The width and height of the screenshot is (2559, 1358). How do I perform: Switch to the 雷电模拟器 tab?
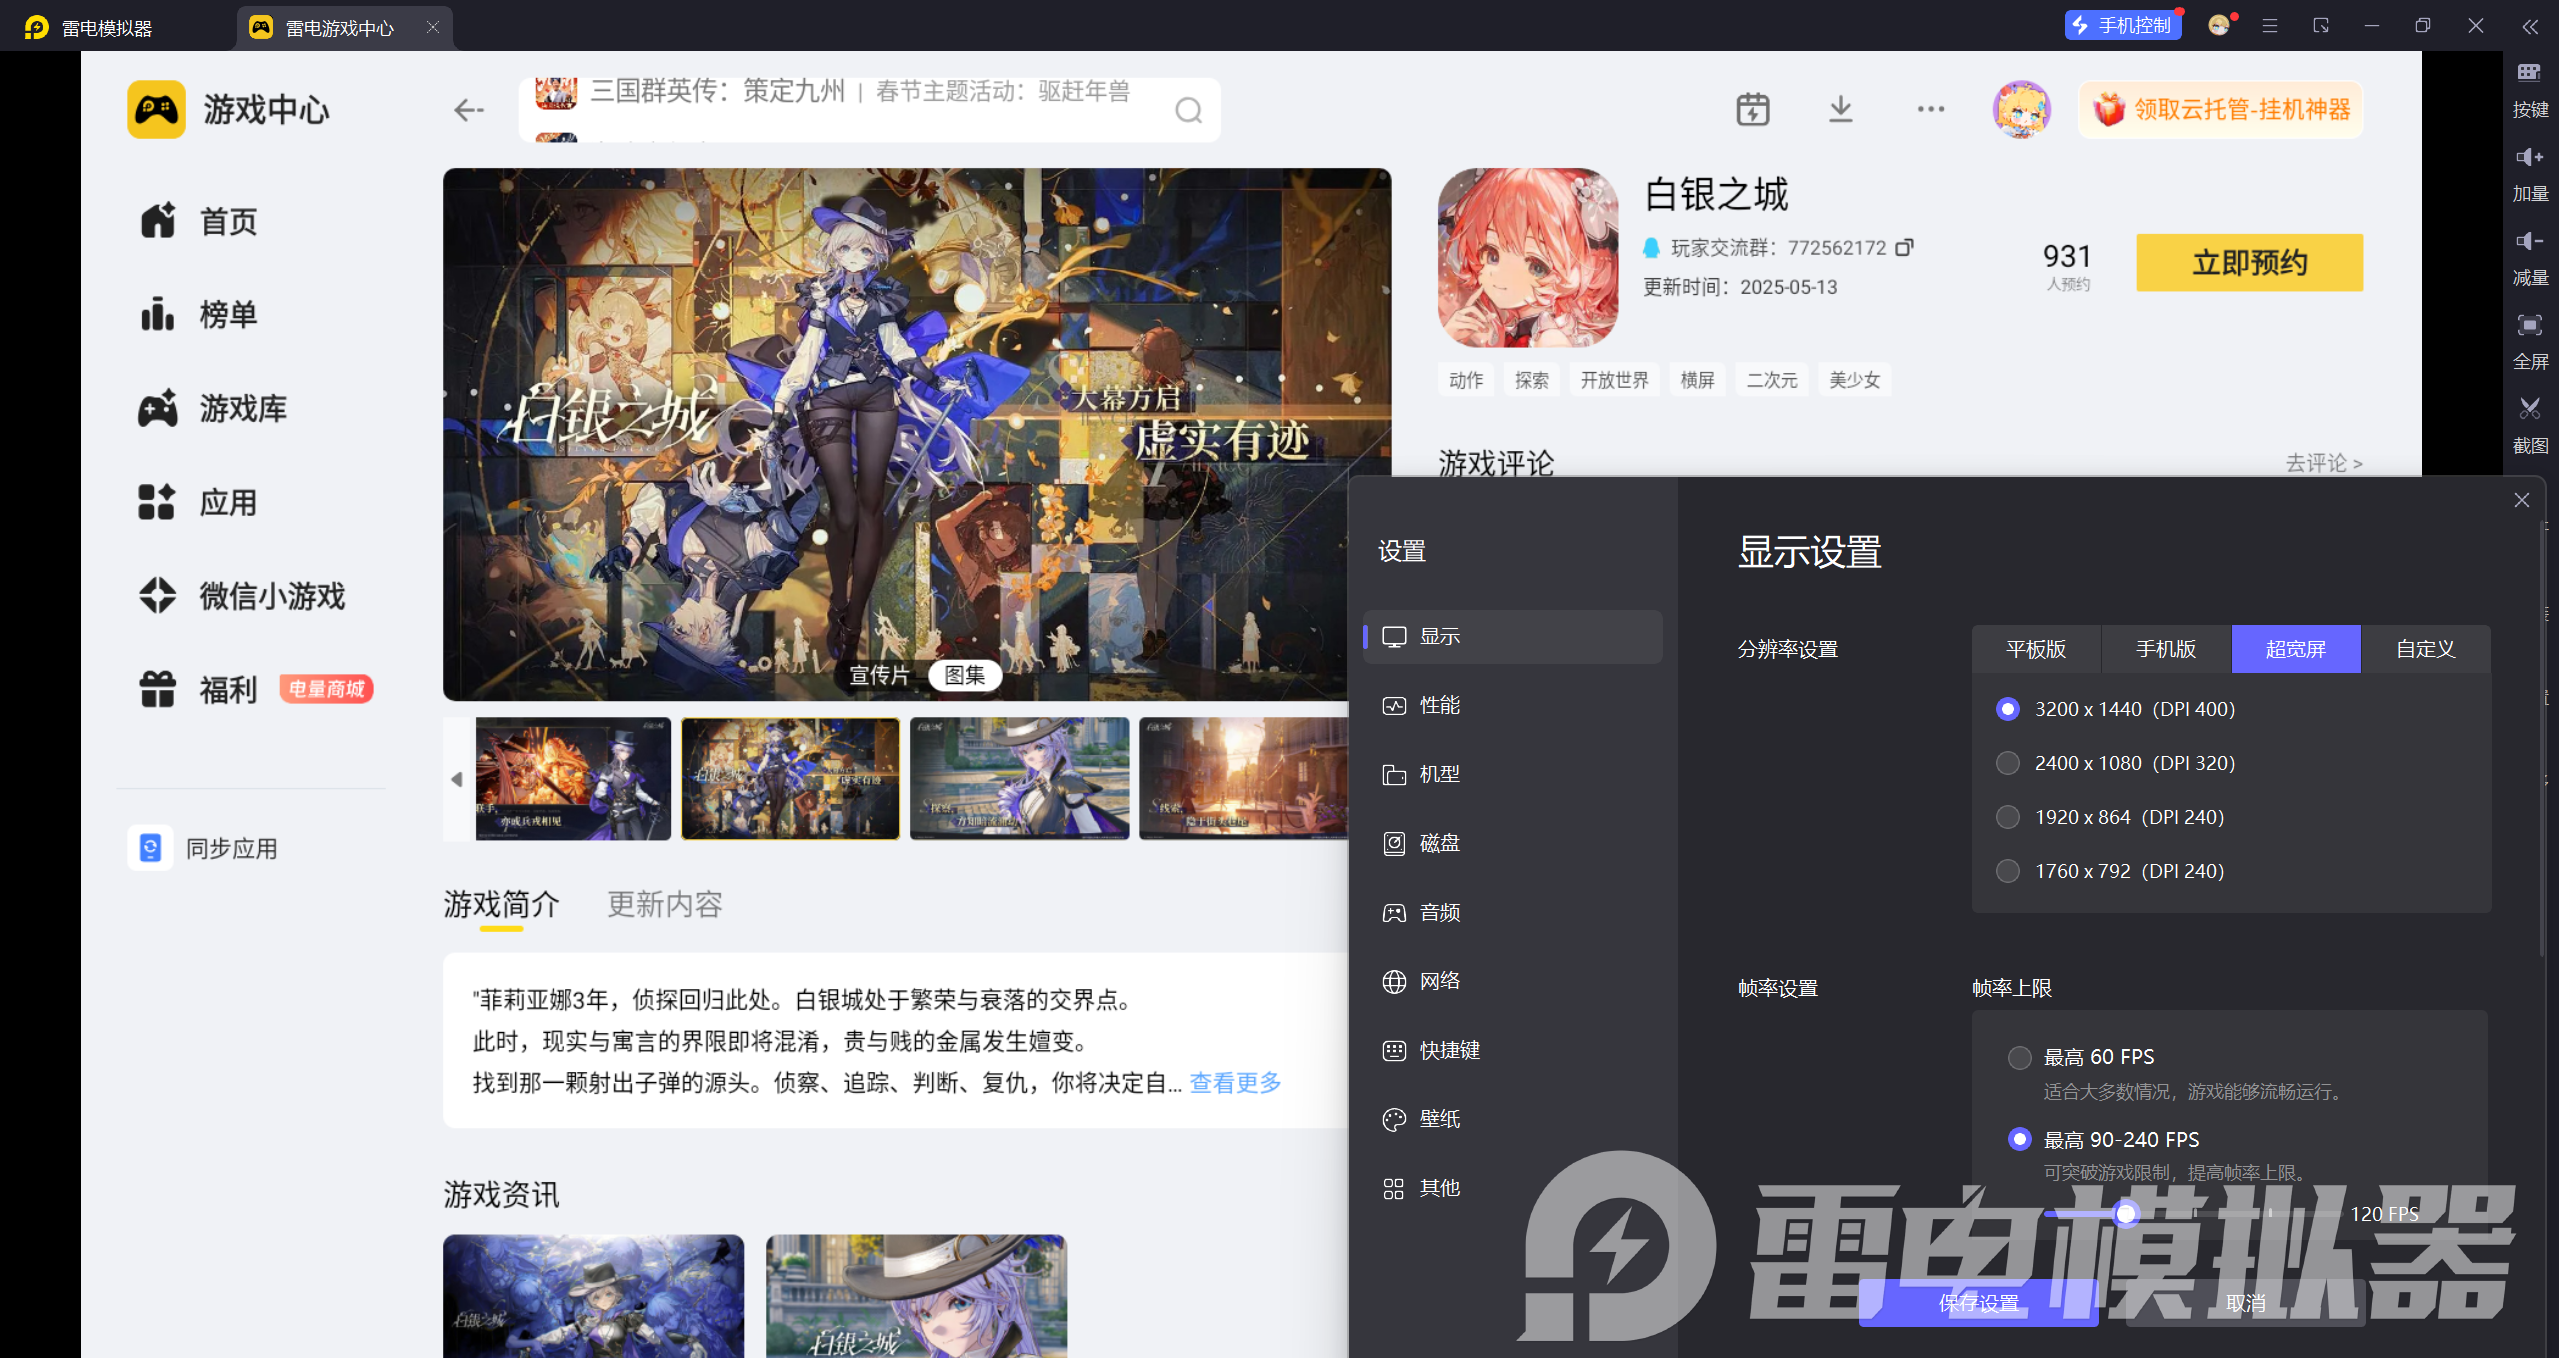coord(90,27)
